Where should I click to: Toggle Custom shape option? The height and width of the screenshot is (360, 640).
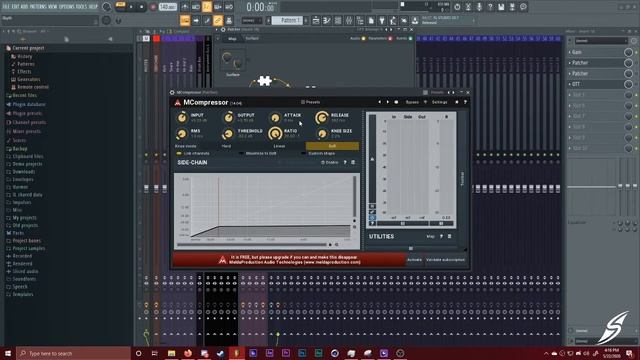pos(318,153)
